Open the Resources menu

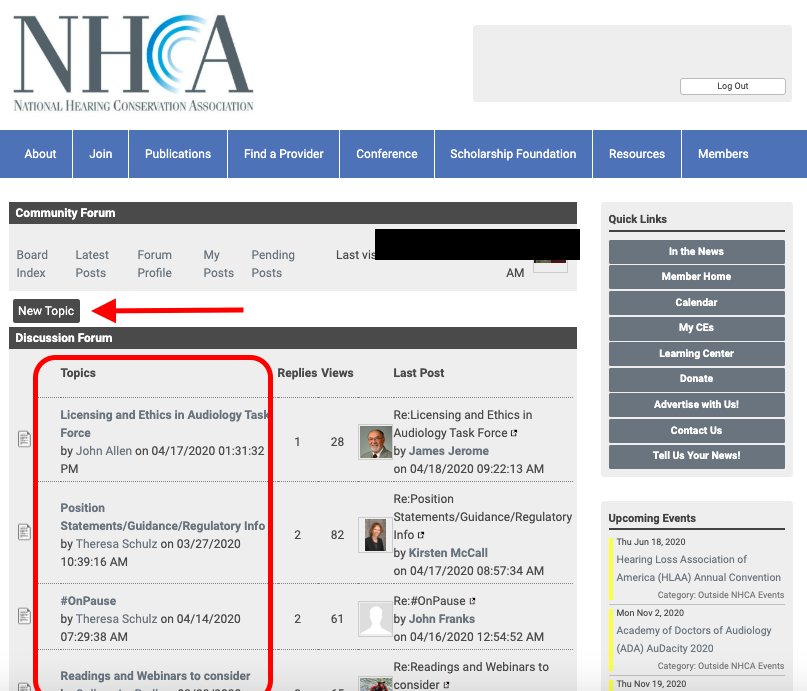637,154
